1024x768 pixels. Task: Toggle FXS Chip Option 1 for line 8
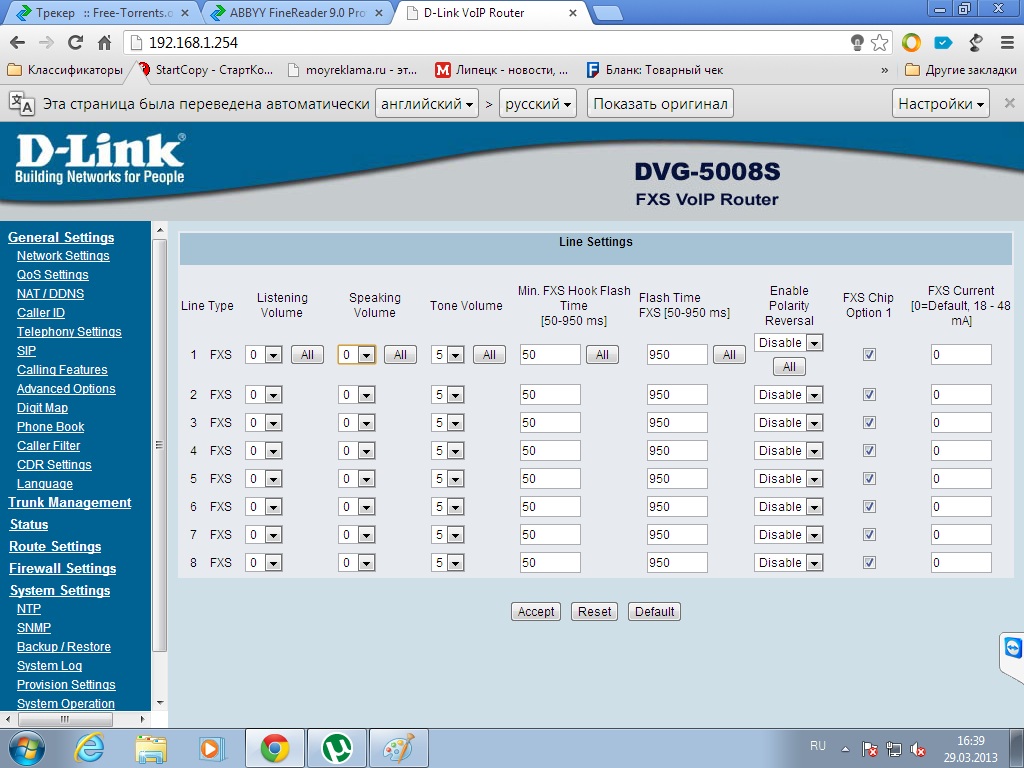(x=869, y=563)
